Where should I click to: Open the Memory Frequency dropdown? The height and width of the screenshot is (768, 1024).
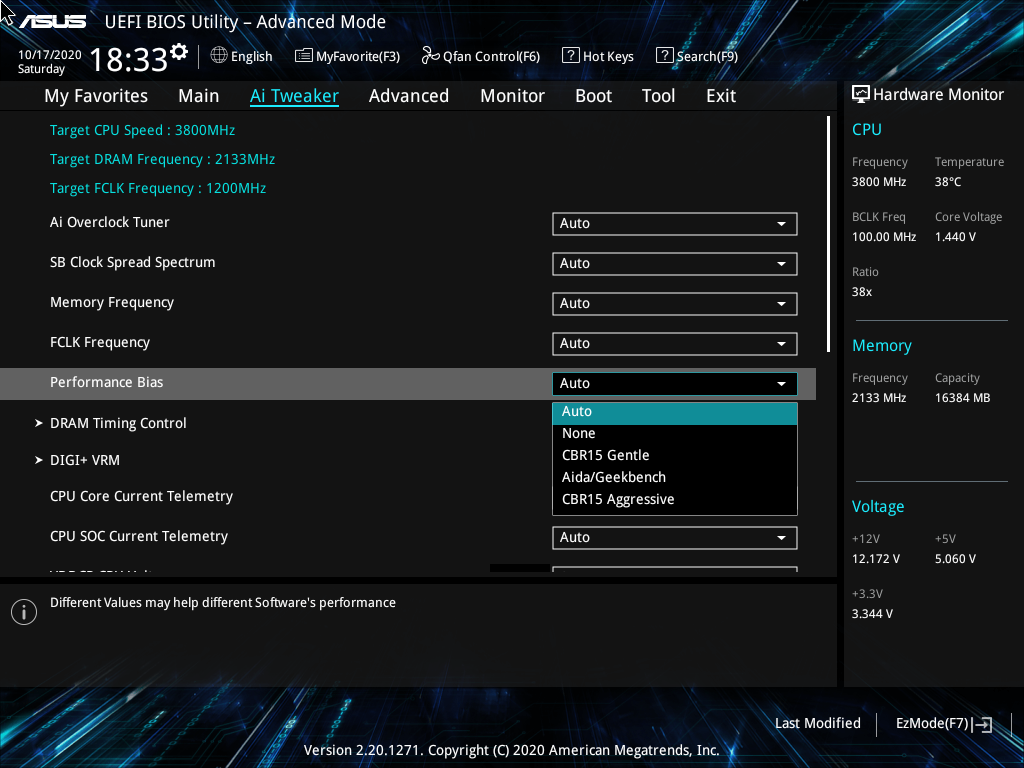[x=675, y=303]
